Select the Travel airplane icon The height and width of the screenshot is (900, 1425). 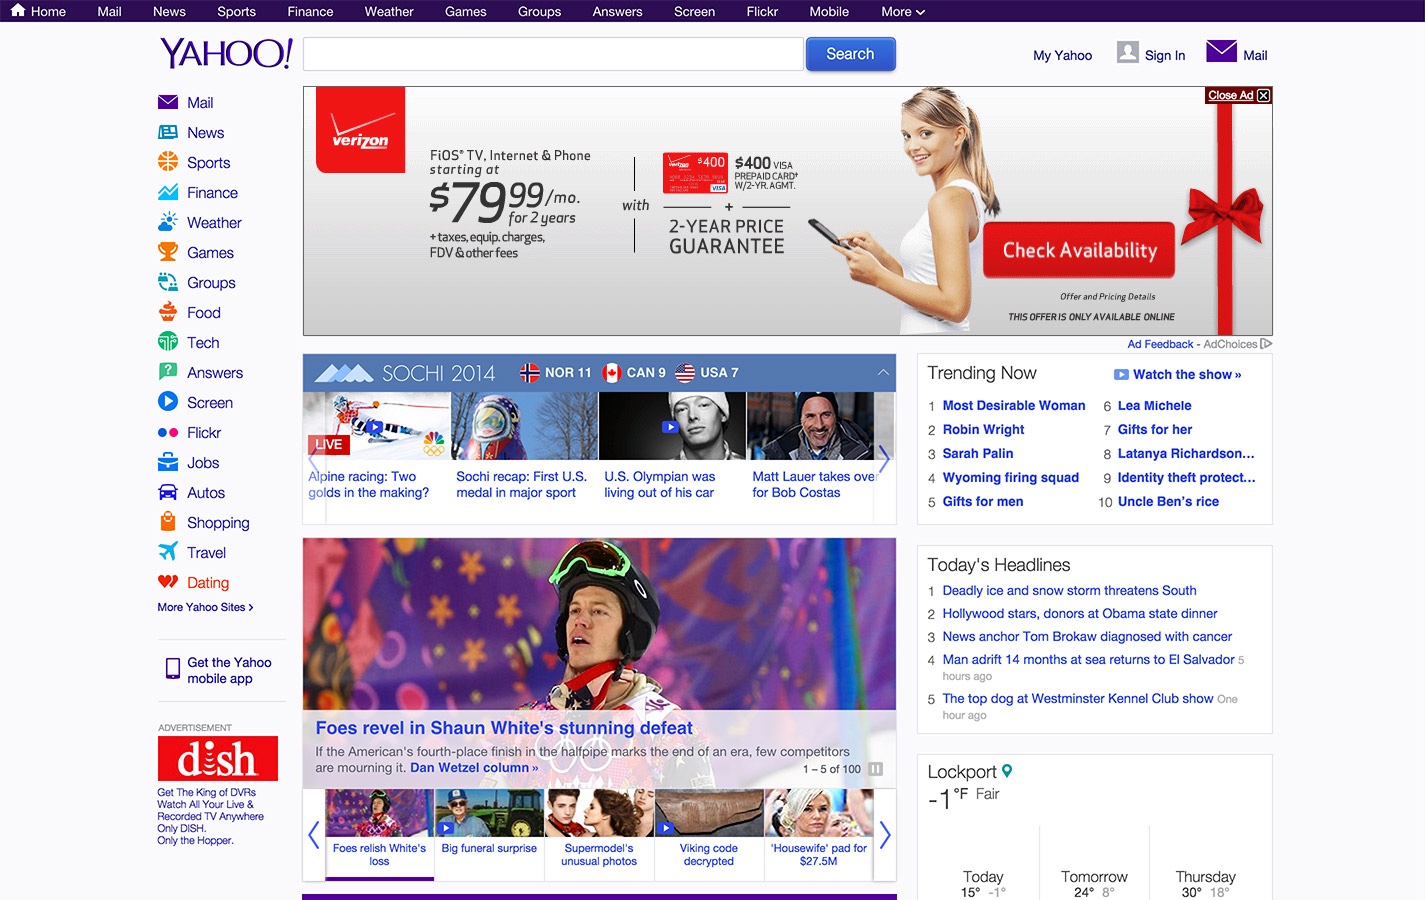tap(168, 551)
